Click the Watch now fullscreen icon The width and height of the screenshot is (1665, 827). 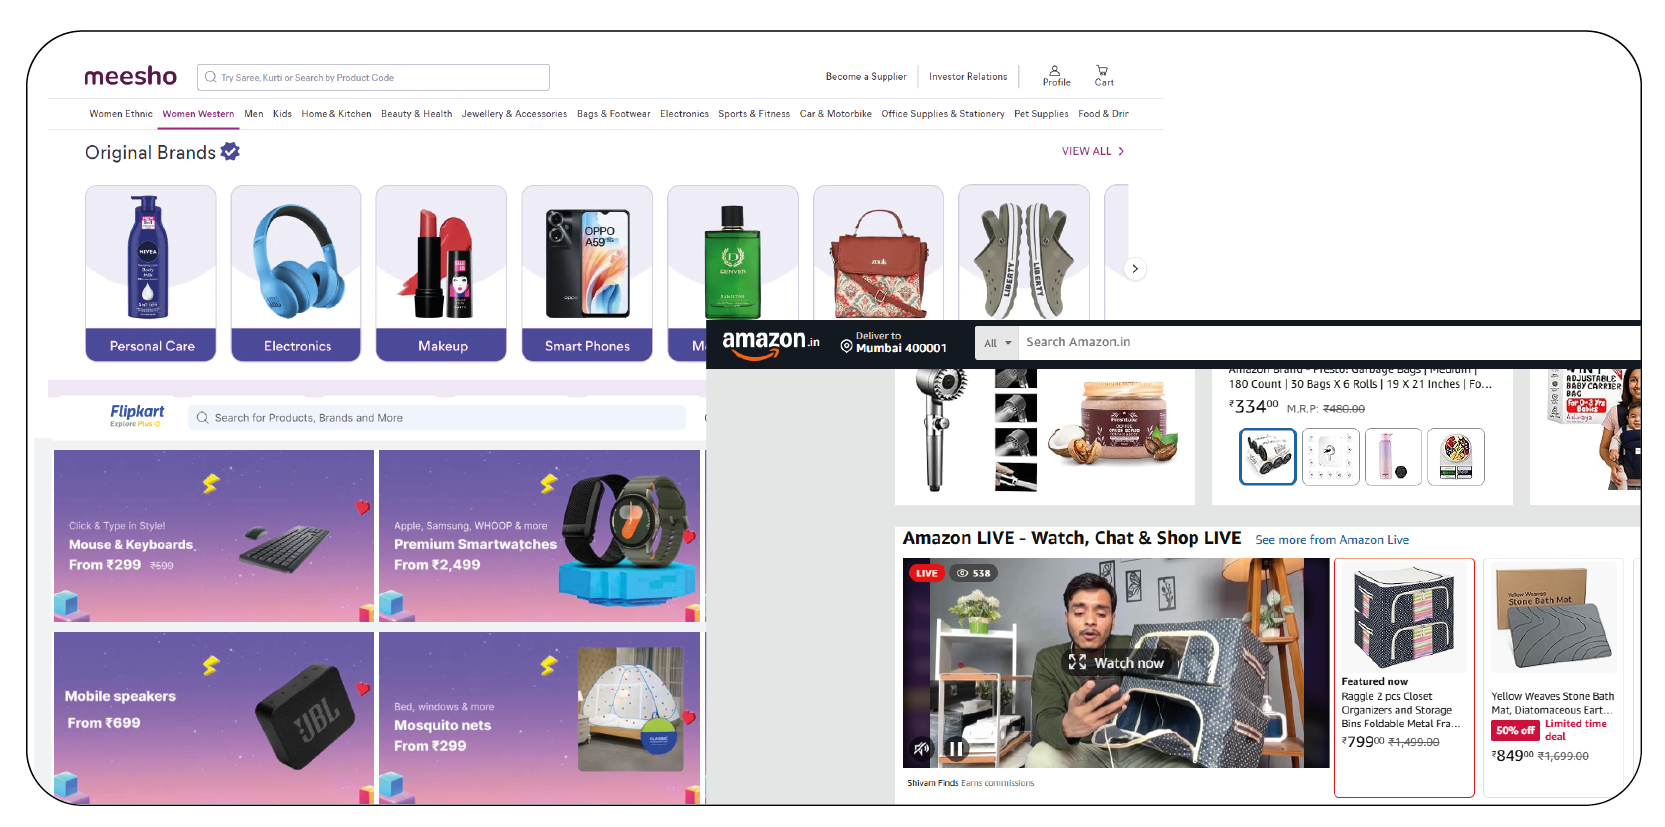tap(1077, 662)
